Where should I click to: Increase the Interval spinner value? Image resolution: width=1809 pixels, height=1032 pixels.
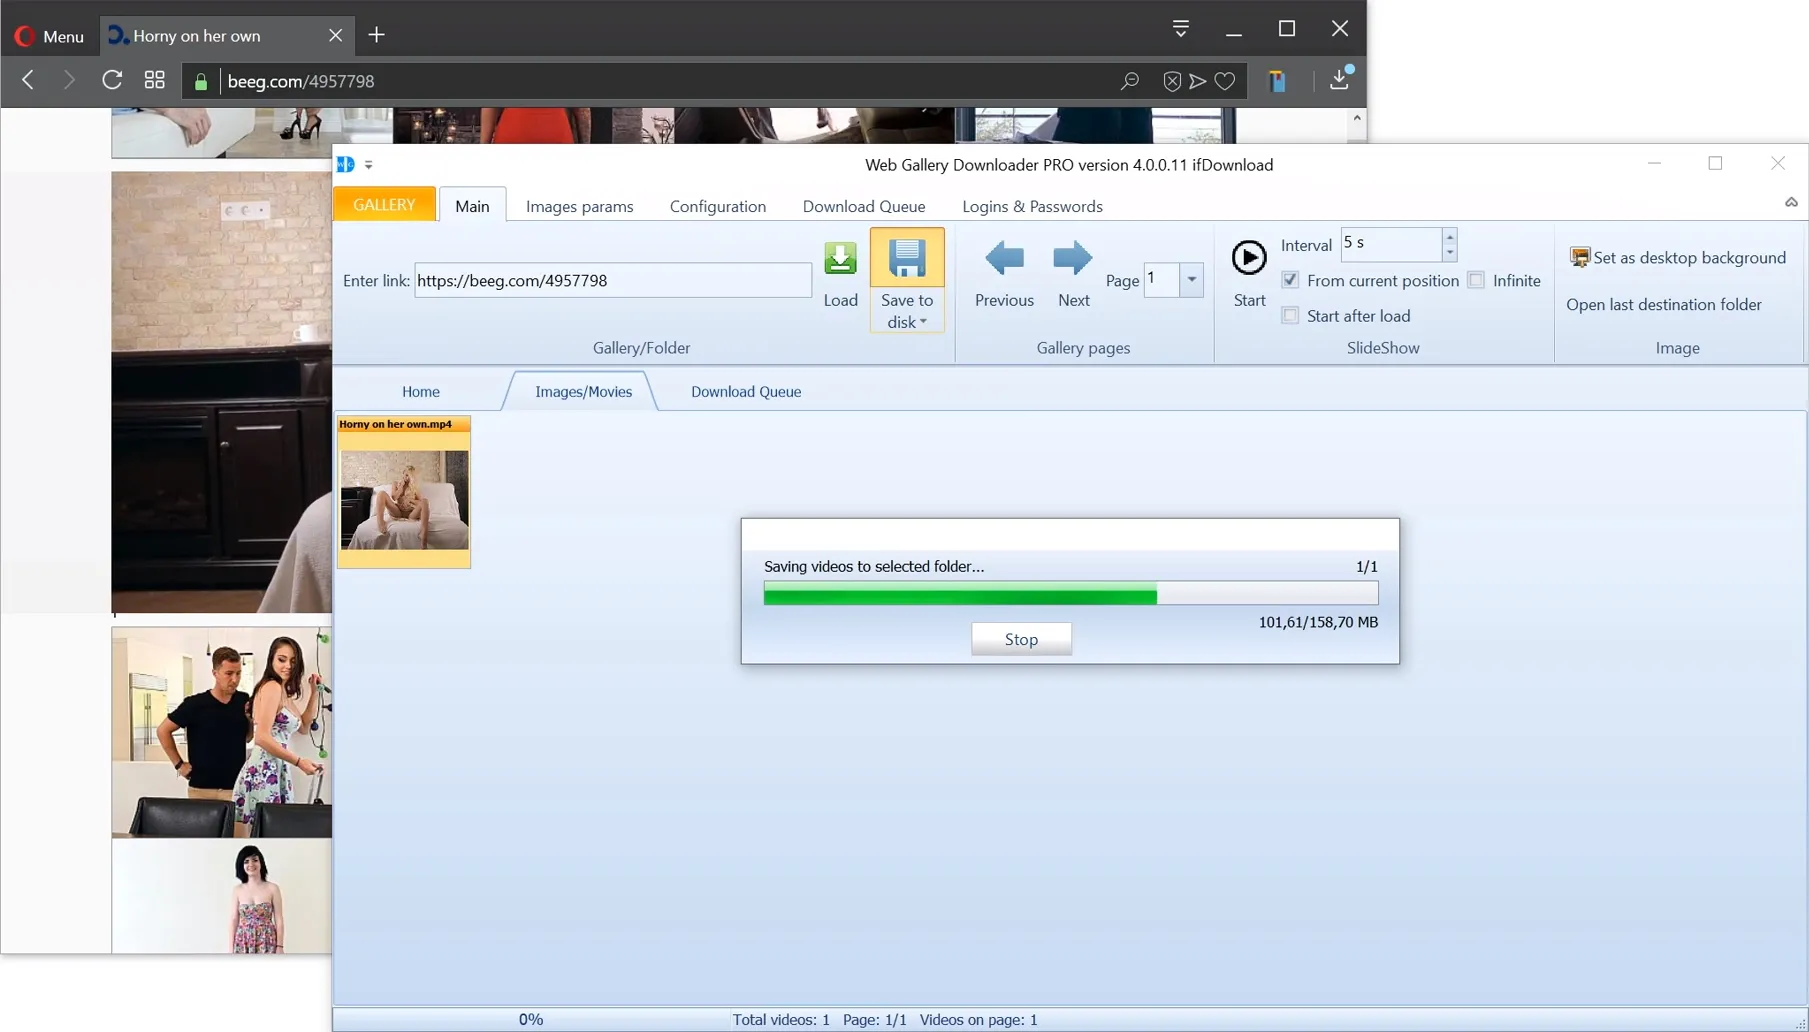[x=1449, y=237]
